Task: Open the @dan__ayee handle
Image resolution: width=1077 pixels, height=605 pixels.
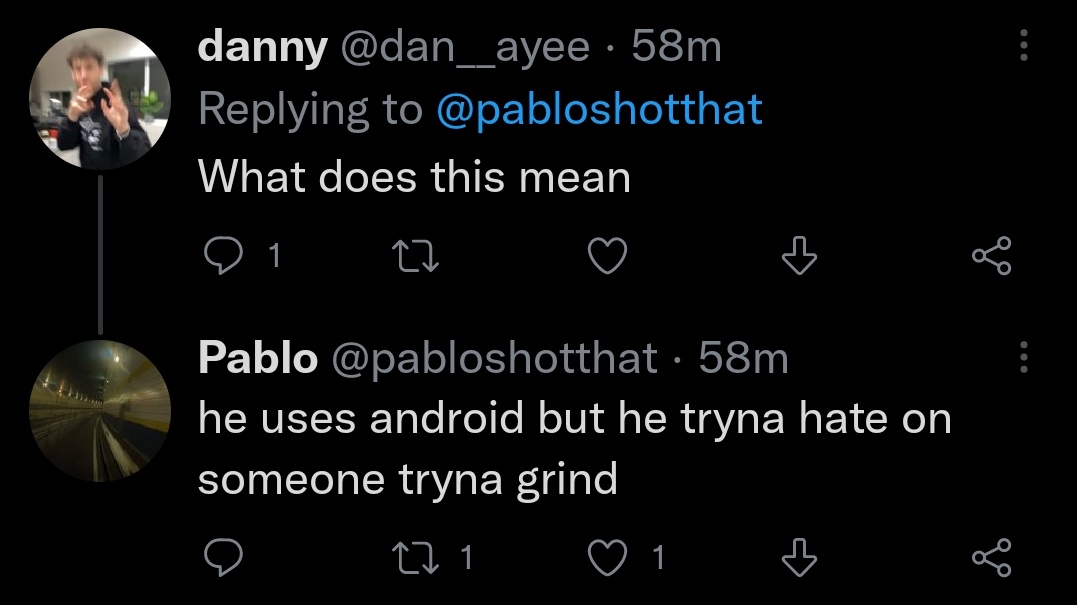Action: [465, 48]
